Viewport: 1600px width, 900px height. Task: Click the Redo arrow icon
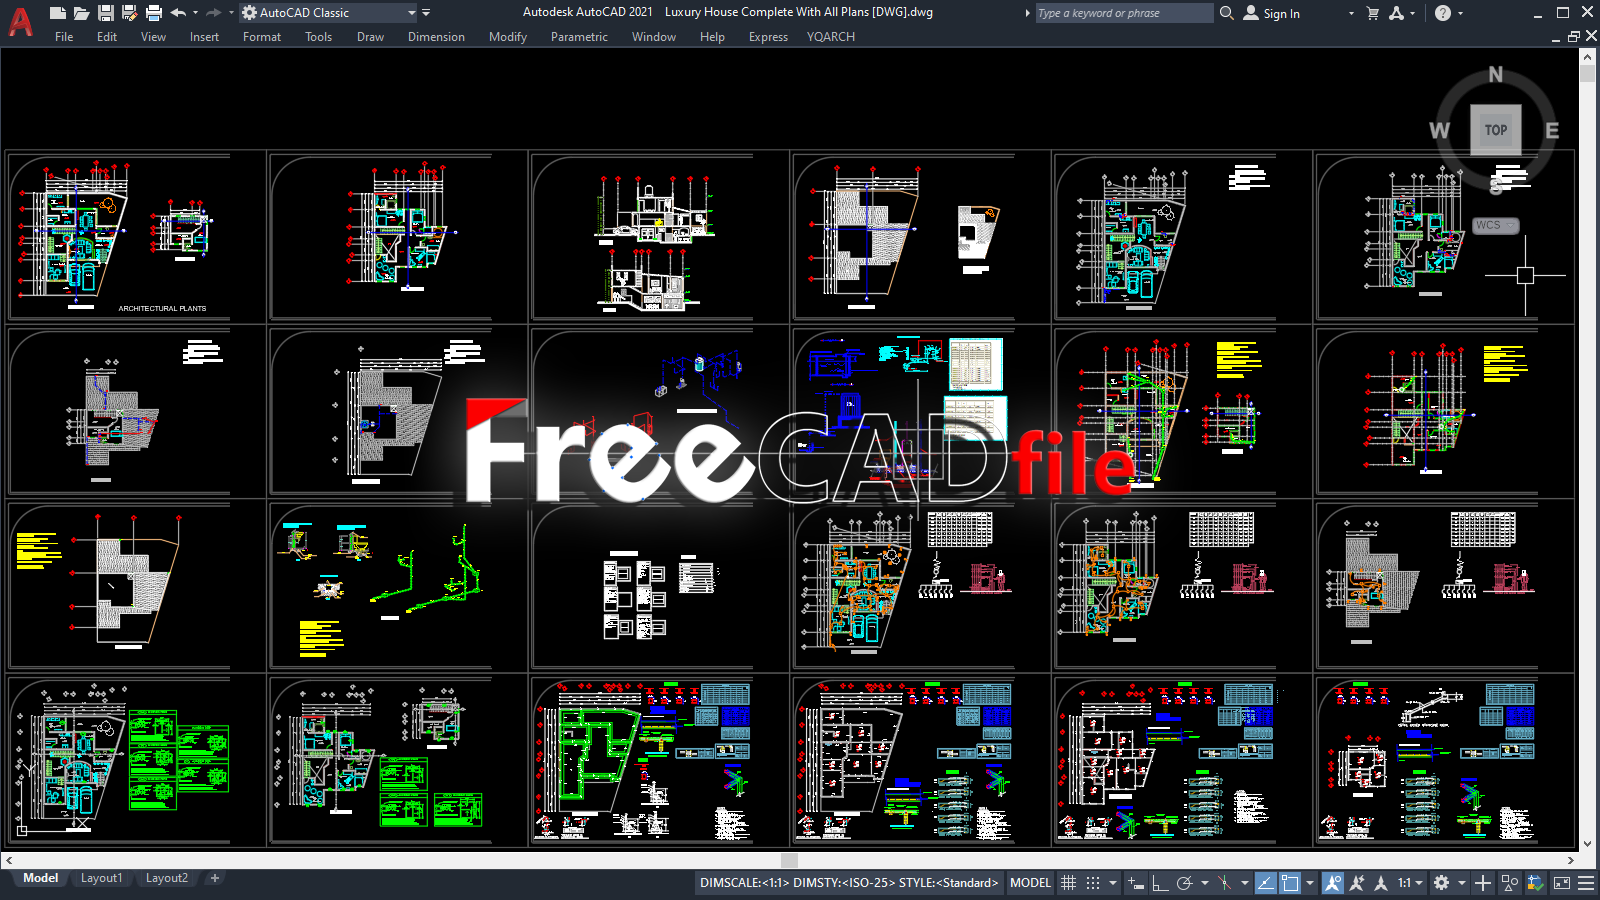213,13
